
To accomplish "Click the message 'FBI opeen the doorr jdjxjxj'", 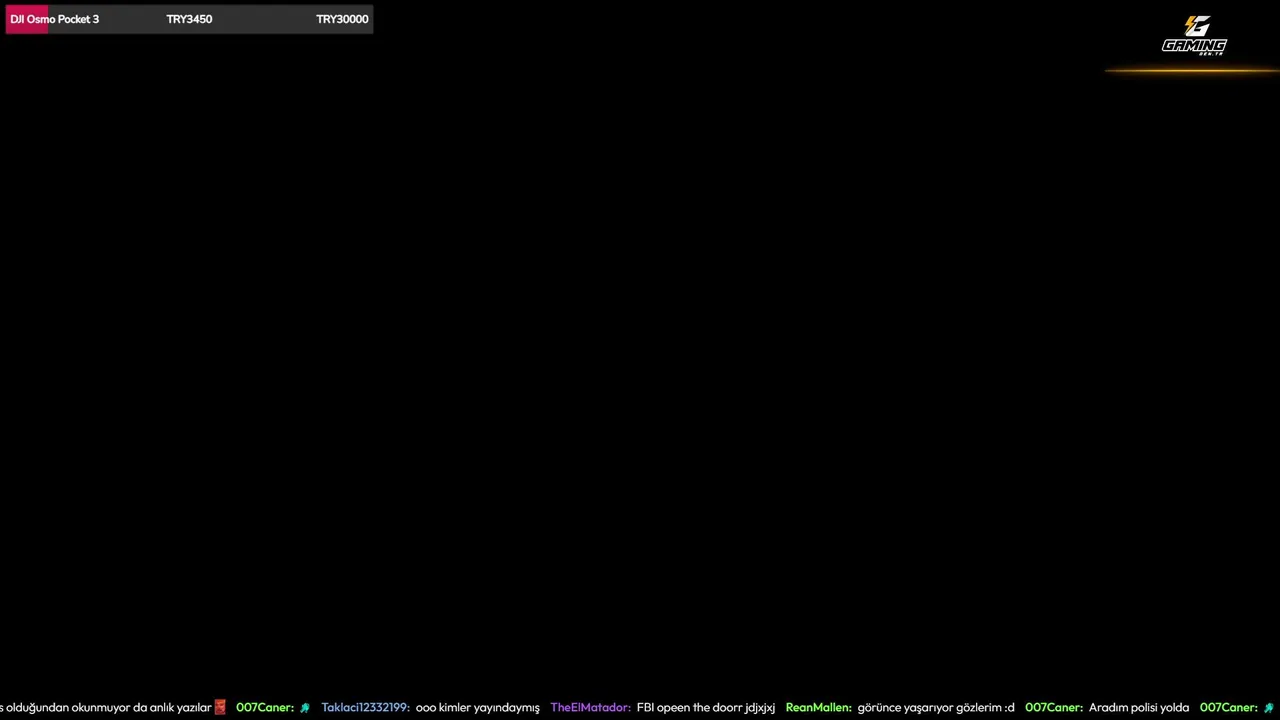I will click(x=706, y=707).
